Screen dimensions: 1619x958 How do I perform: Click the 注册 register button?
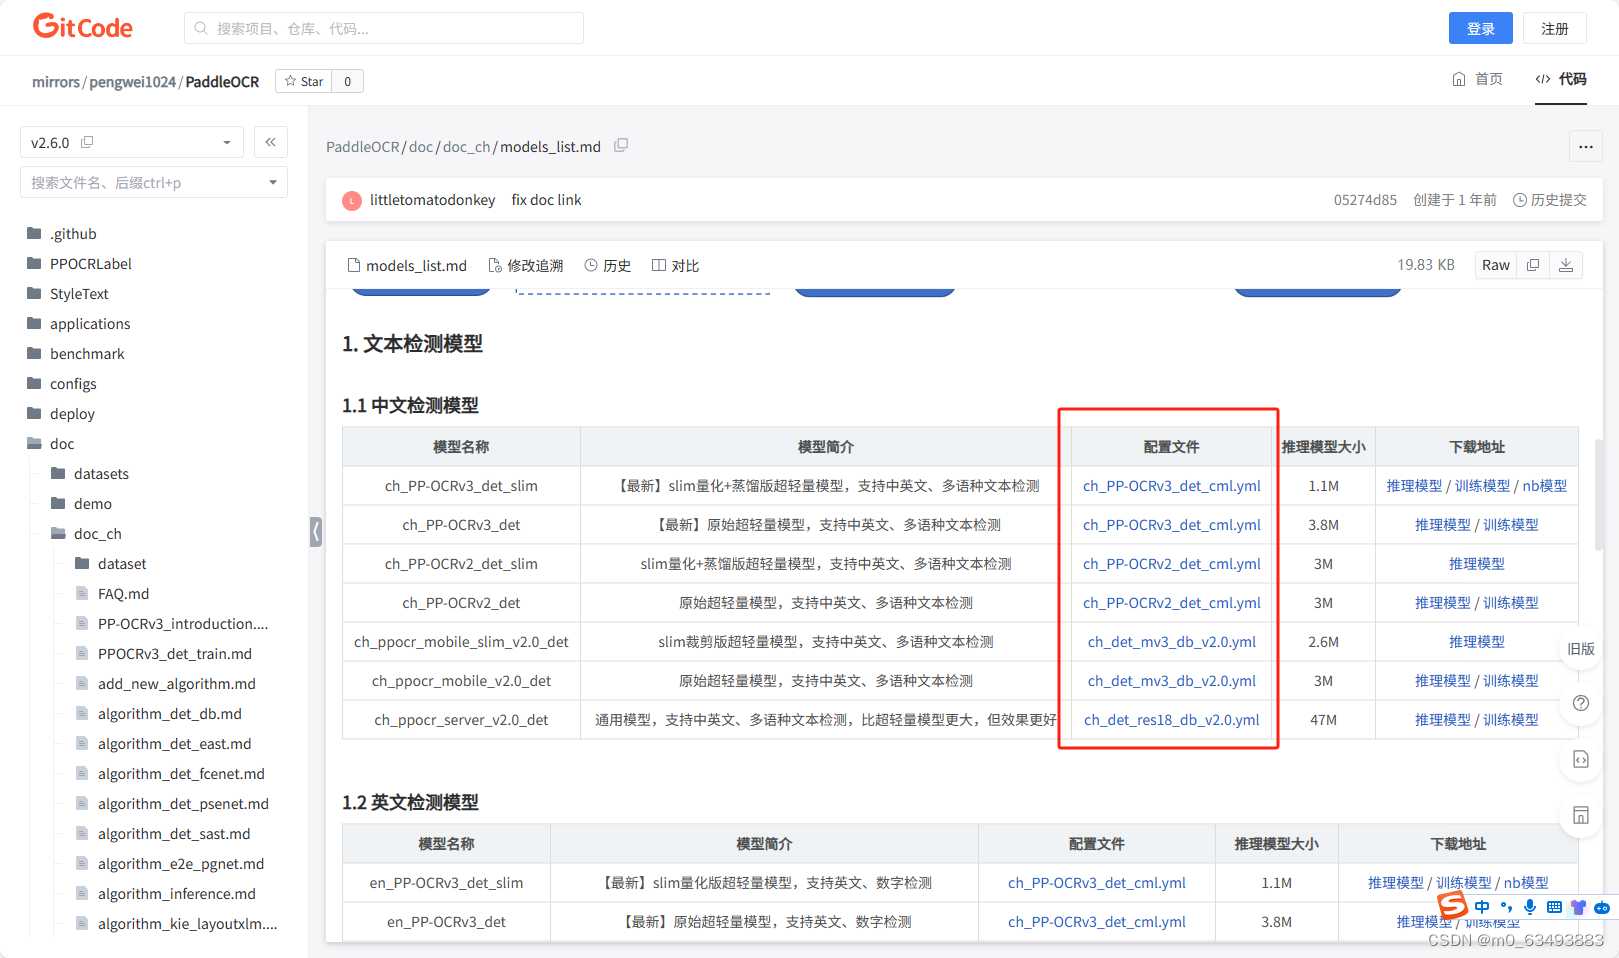pyautogui.click(x=1555, y=28)
